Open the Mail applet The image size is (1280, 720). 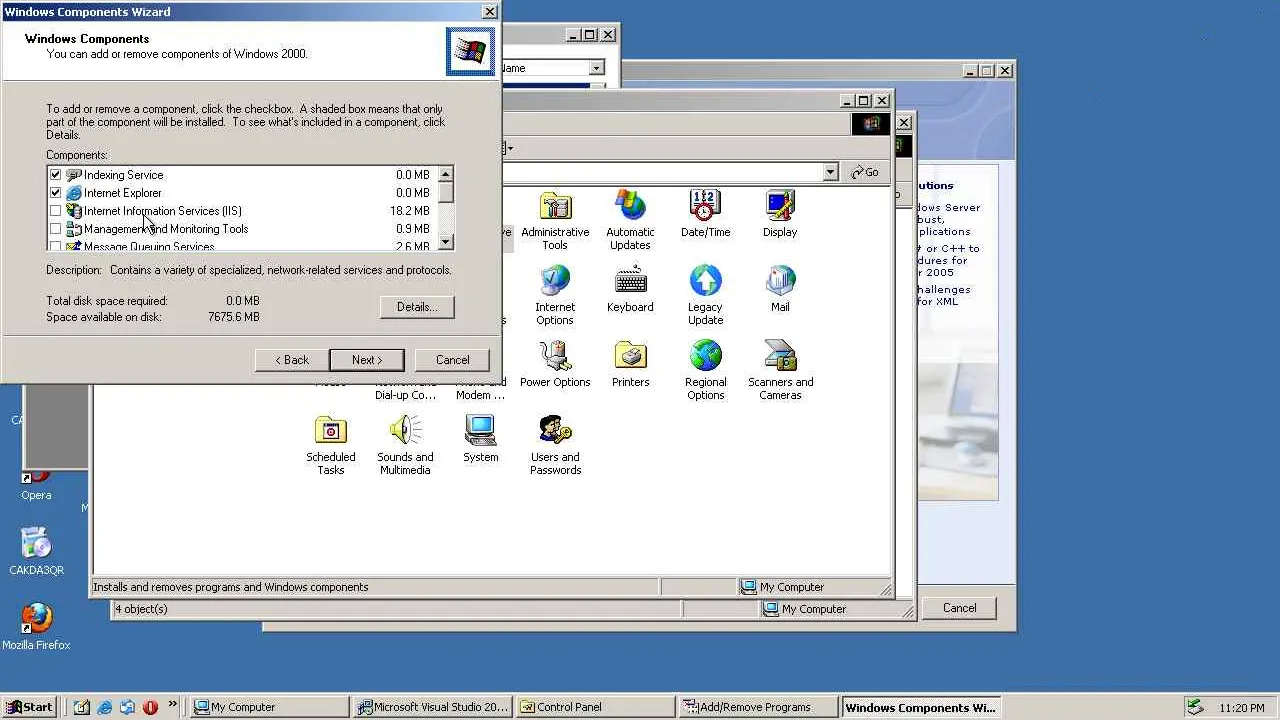coord(780,289)
